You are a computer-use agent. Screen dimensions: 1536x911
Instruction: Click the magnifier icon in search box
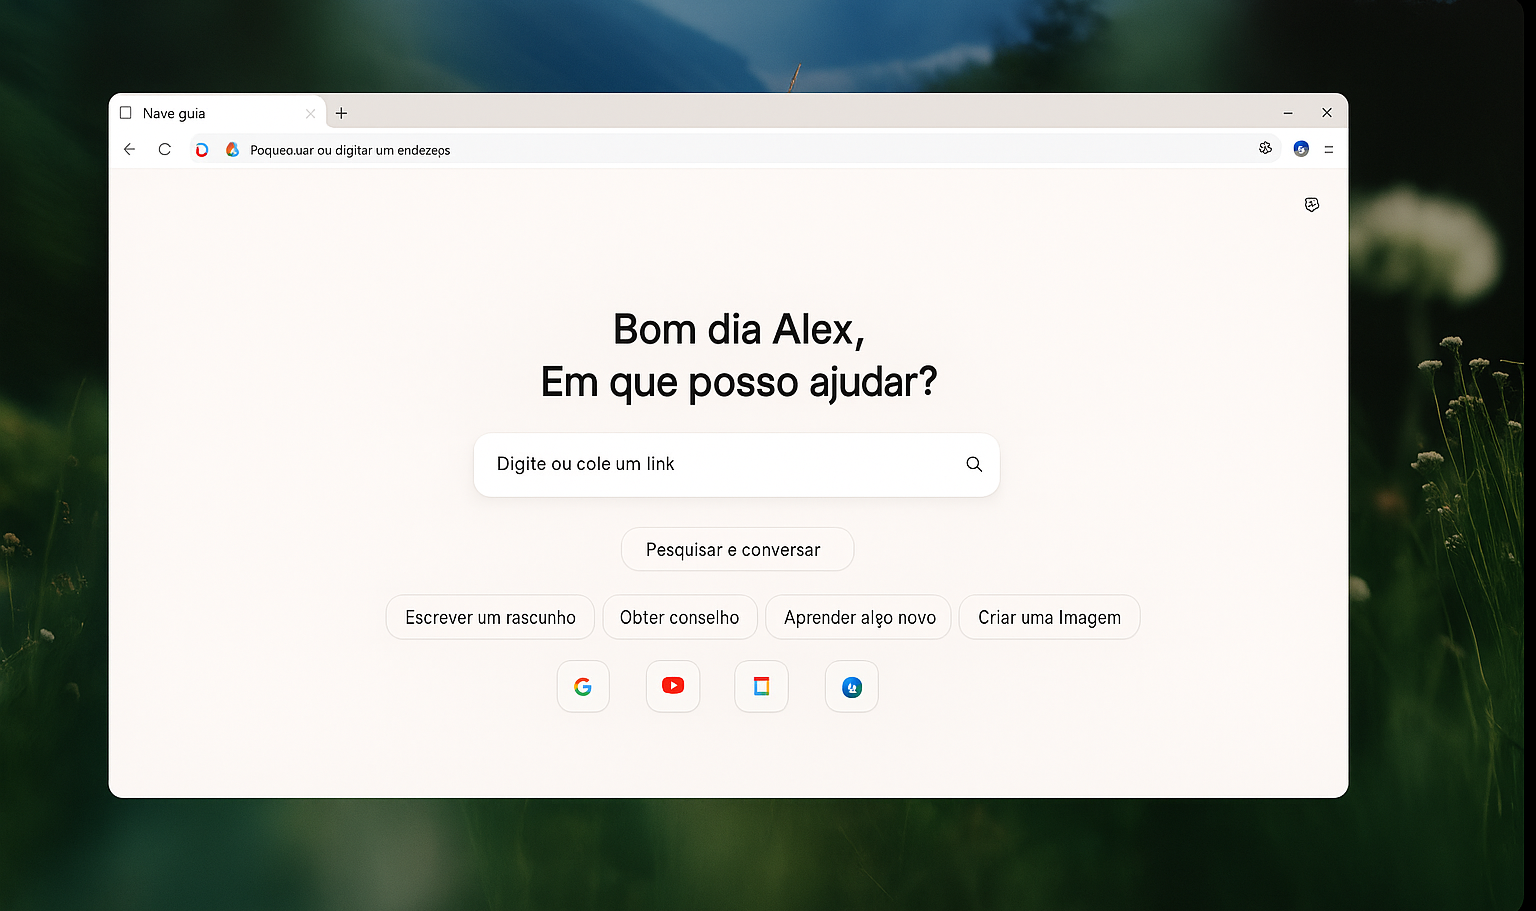[x=974, y=464]
